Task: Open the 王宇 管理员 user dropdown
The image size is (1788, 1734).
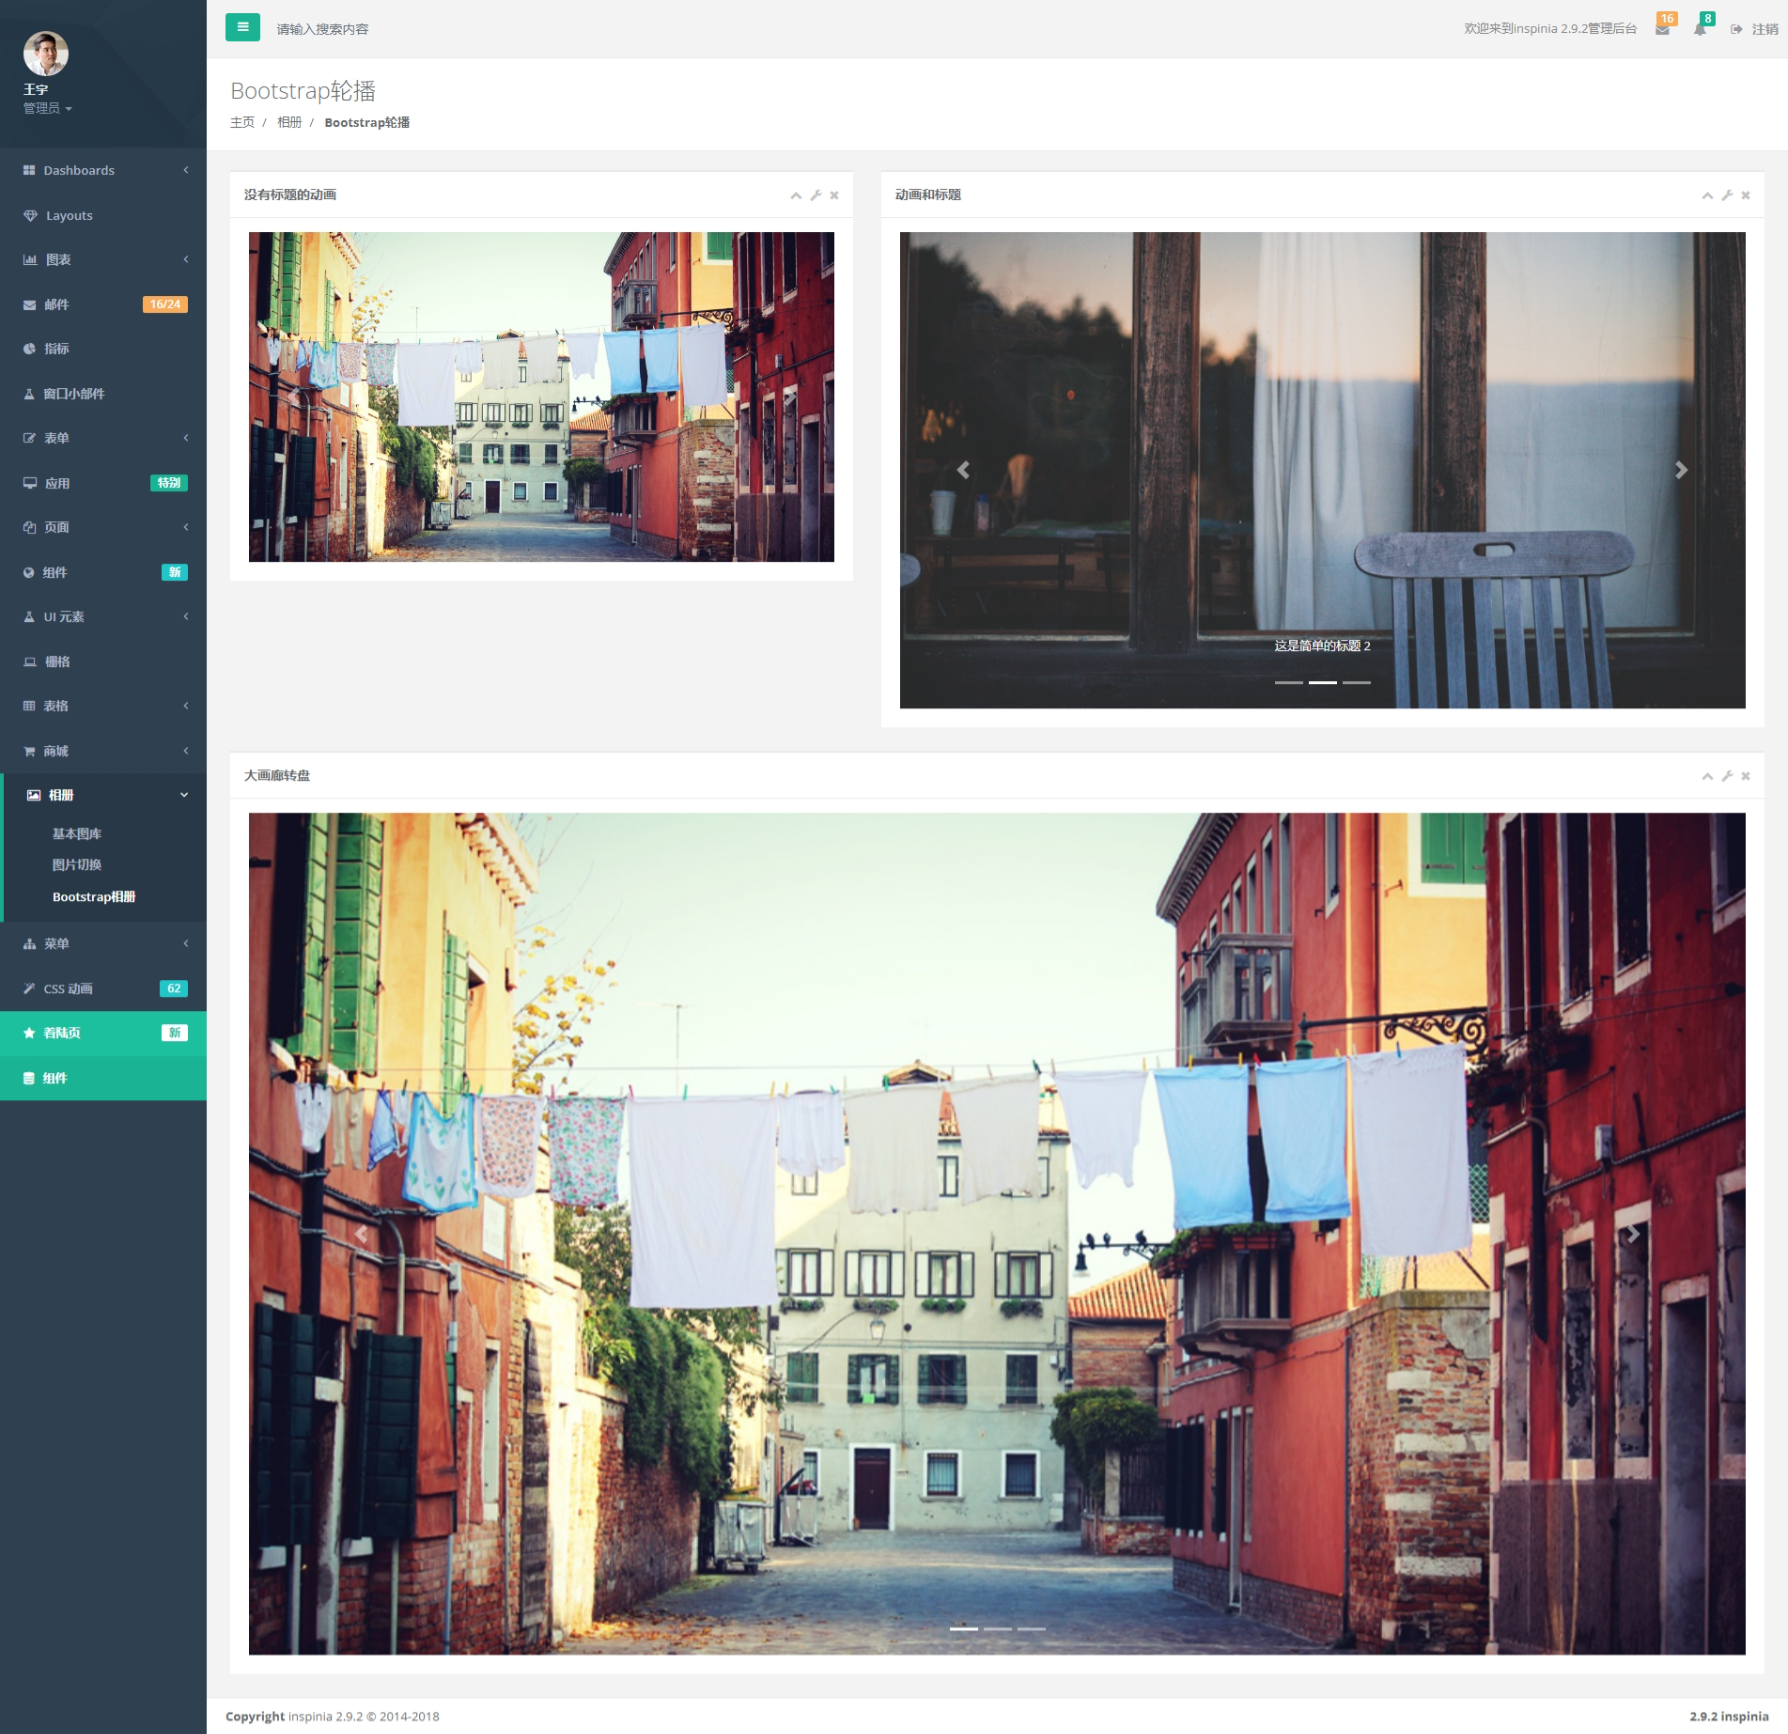Action: [47, 108]
